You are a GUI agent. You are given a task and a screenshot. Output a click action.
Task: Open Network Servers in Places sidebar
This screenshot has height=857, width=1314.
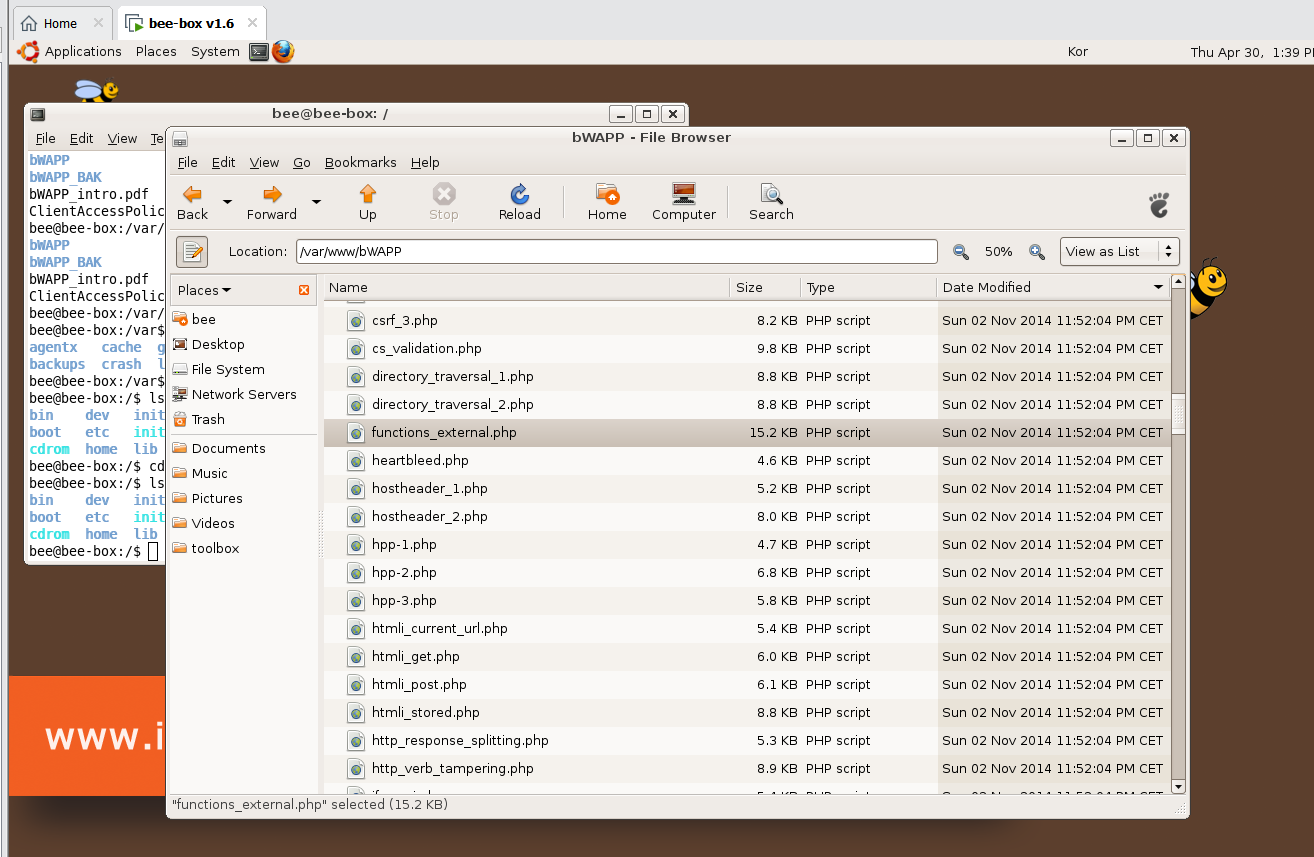(244, 394)
